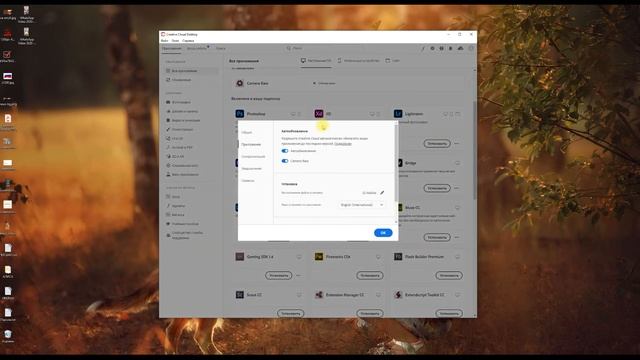Install Fireworks CS6 via Установить

pos(370,276)
